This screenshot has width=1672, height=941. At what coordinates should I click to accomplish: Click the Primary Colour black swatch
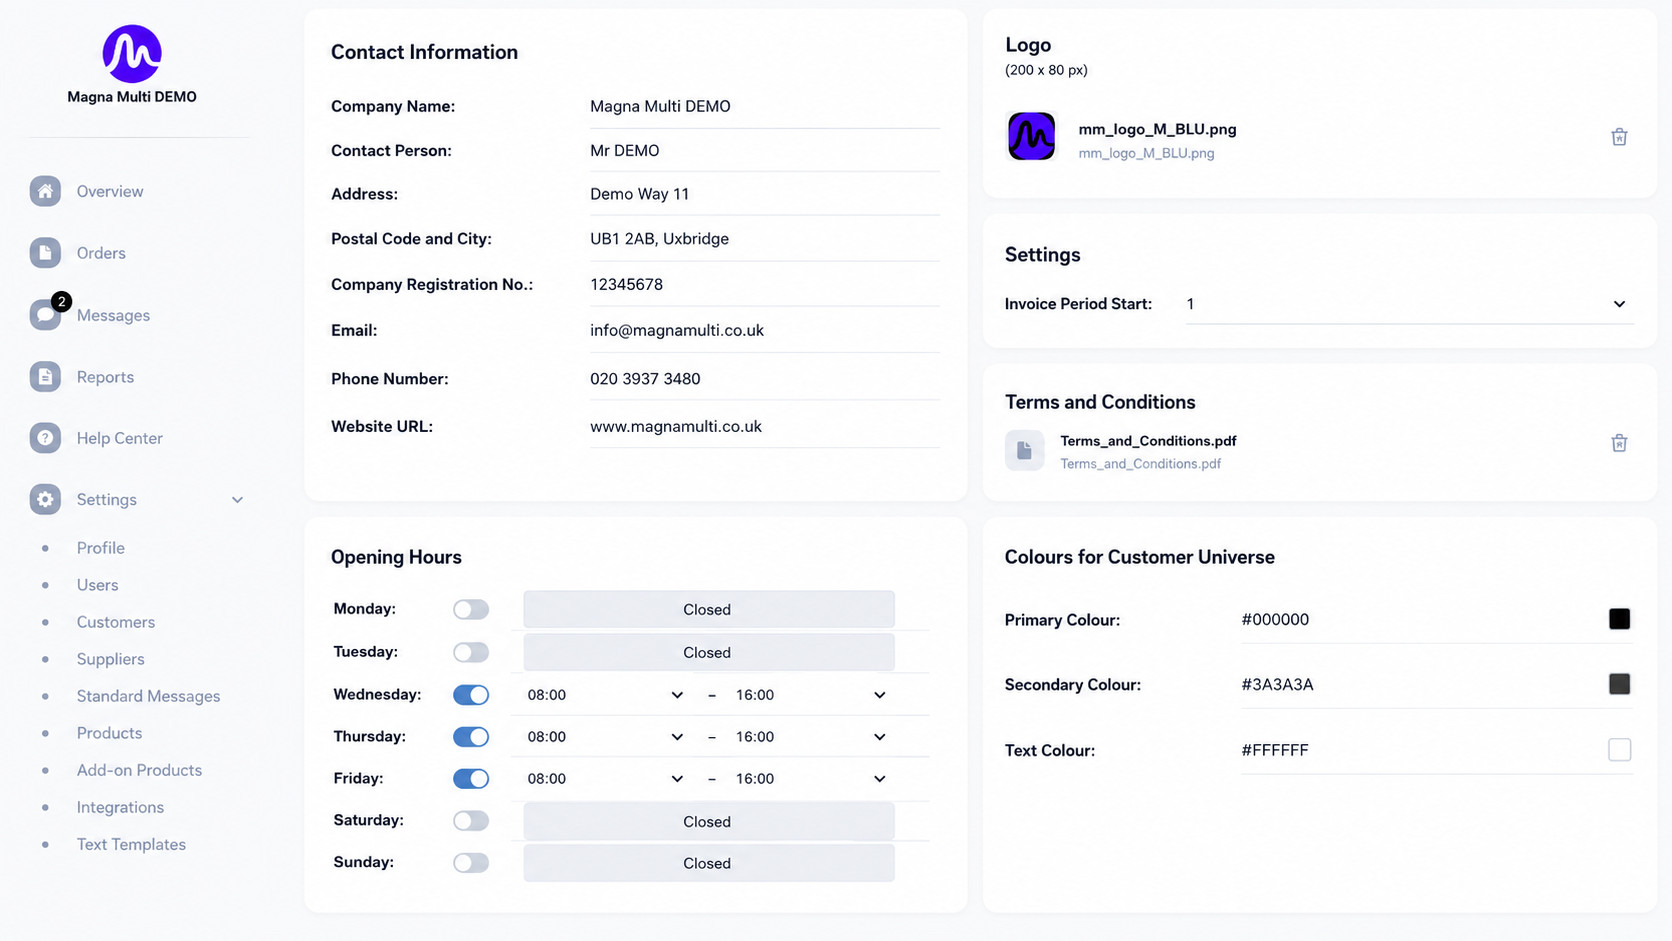tap(1619, 619)
